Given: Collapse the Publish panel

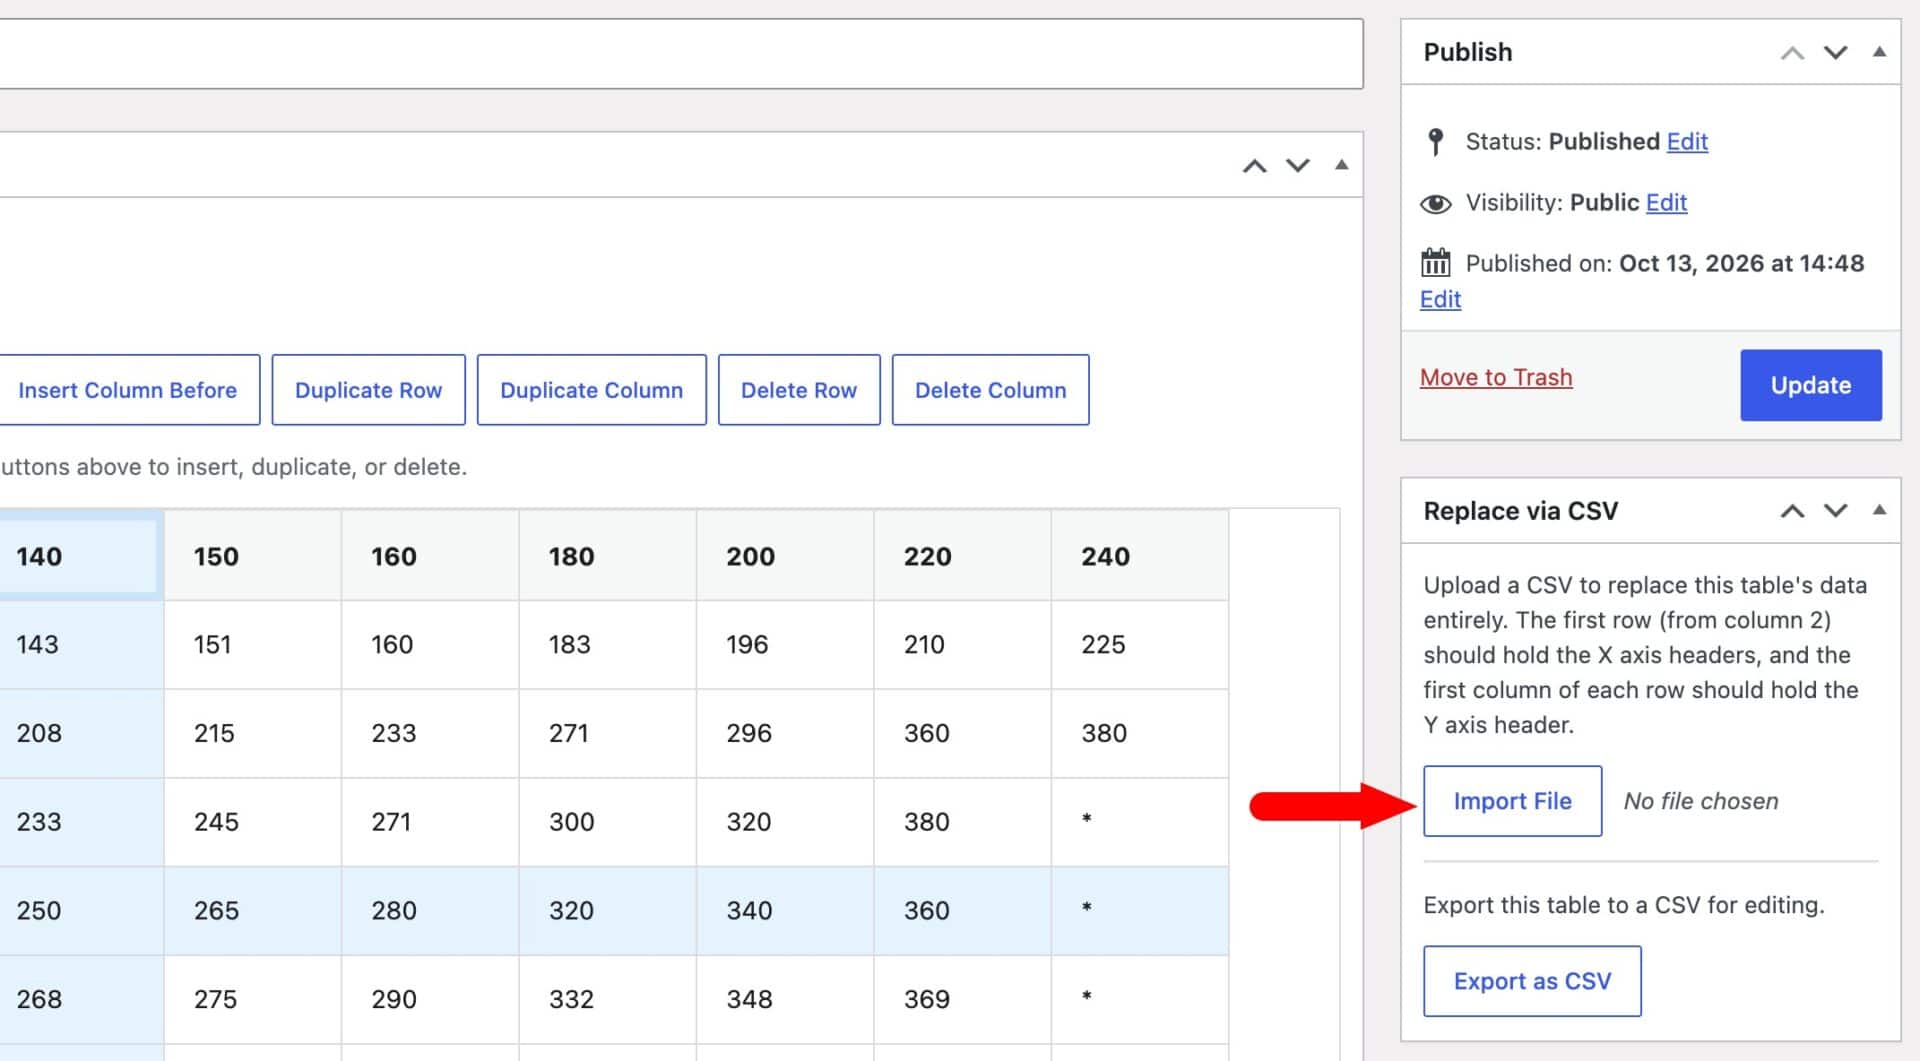Looking at the screenshot, I should click(1879, 52).
